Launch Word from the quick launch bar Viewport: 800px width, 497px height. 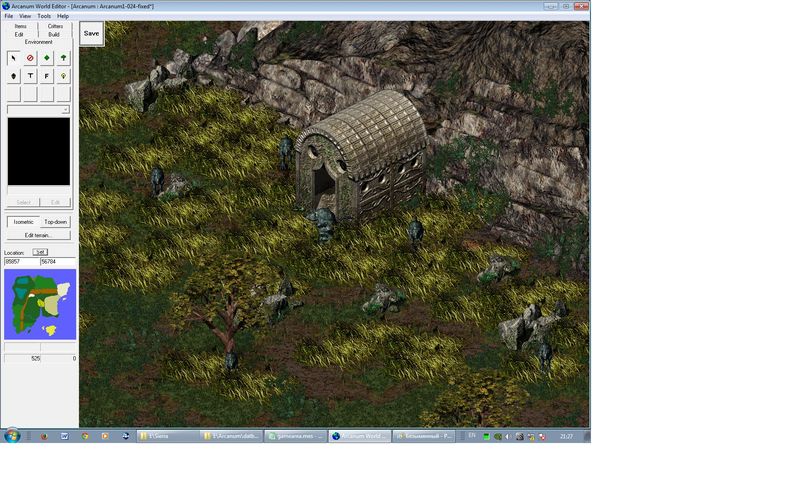tap(64, 436)
